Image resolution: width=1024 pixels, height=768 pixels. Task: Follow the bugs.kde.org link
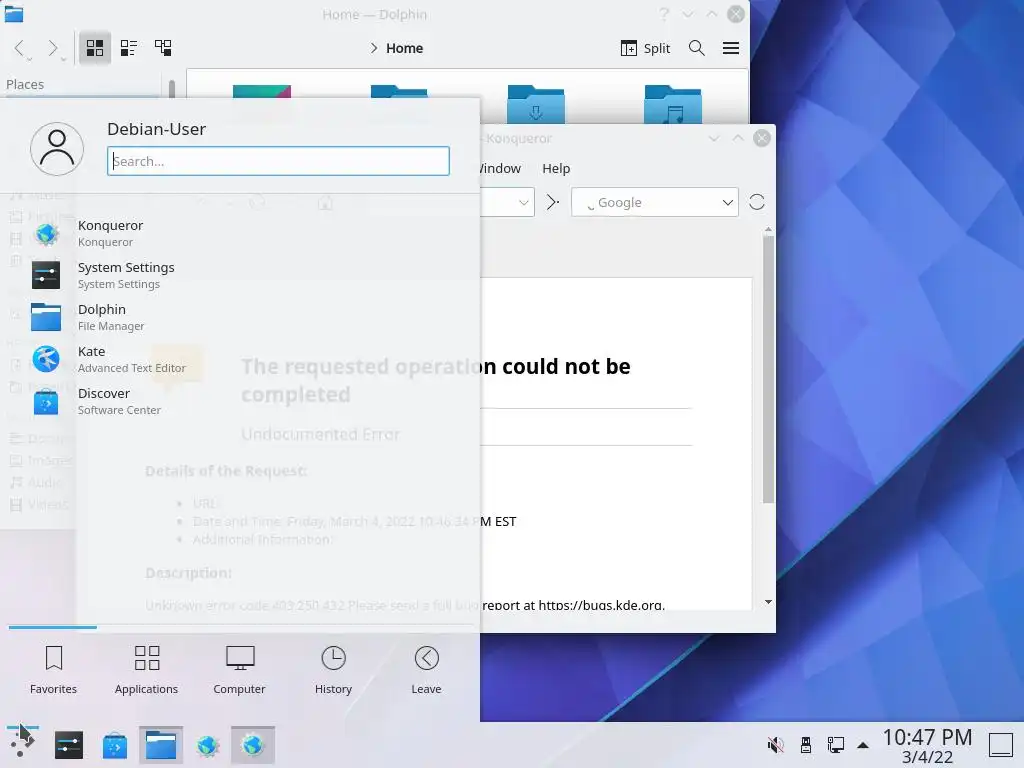coord(601,605)
